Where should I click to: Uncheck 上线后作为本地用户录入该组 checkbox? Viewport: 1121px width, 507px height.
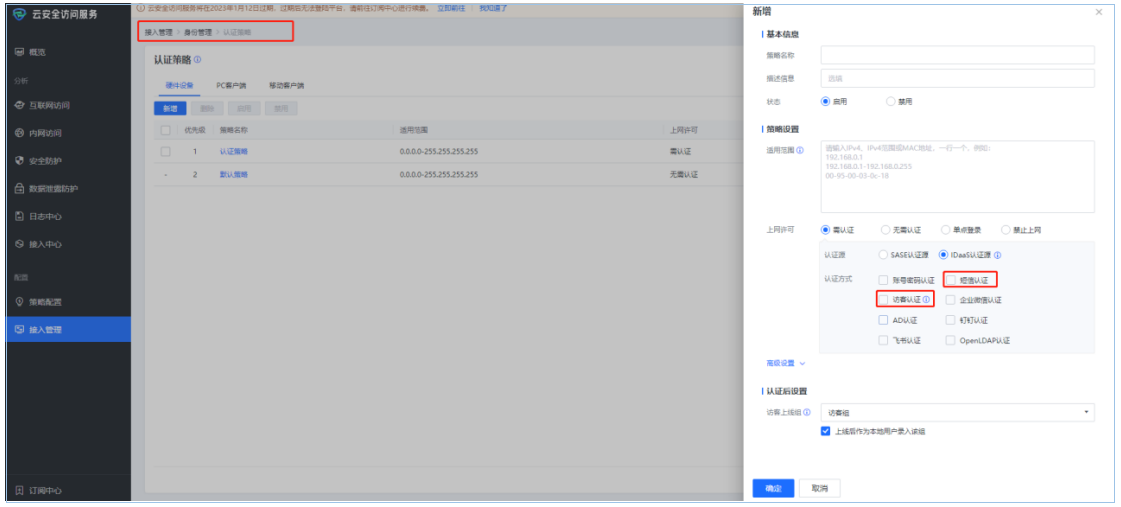pos(825,431)
